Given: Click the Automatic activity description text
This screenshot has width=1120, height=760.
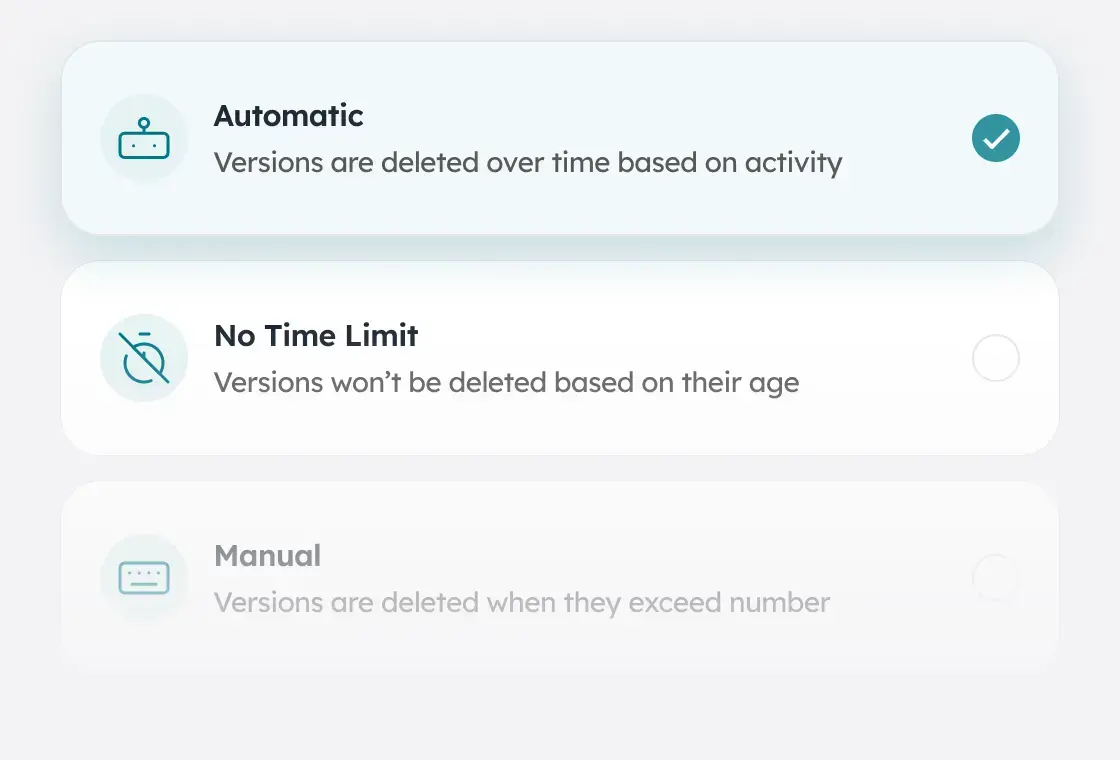Looking at the screenshot, I should (527, 162).
